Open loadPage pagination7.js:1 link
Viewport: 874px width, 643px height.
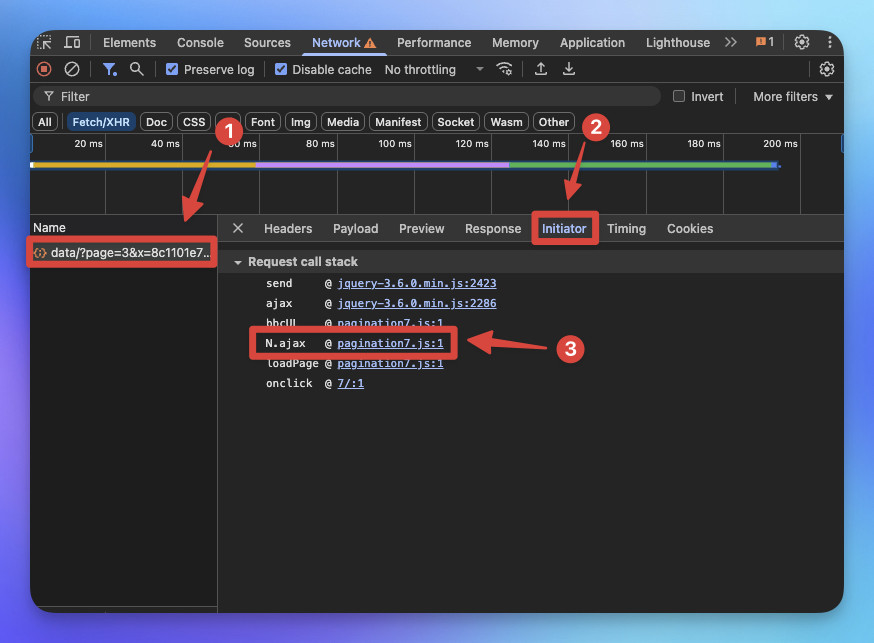(390, 363)
